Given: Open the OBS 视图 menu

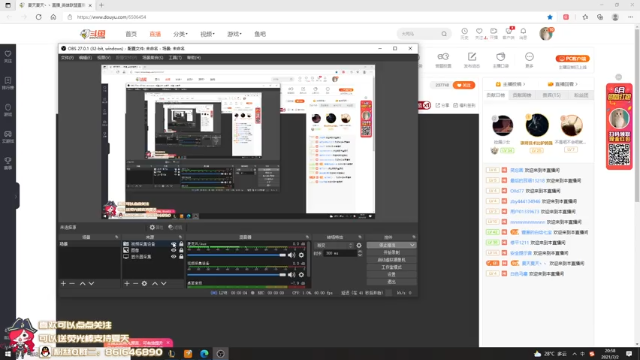Looking at the screenshot, I should click(x=104, y=58).
